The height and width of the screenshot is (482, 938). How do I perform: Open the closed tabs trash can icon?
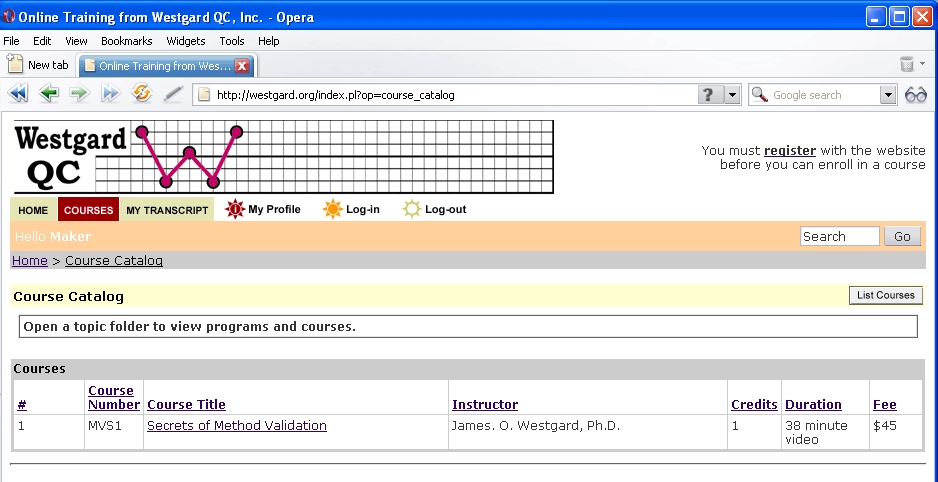907,63
